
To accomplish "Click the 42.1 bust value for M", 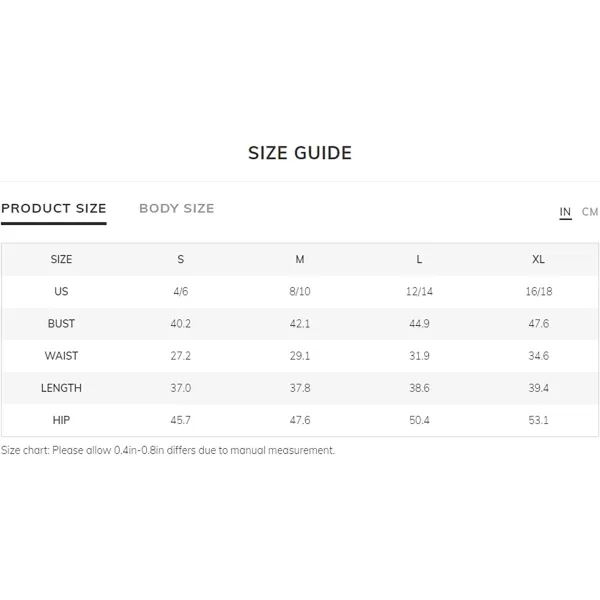I will (300, 324).
